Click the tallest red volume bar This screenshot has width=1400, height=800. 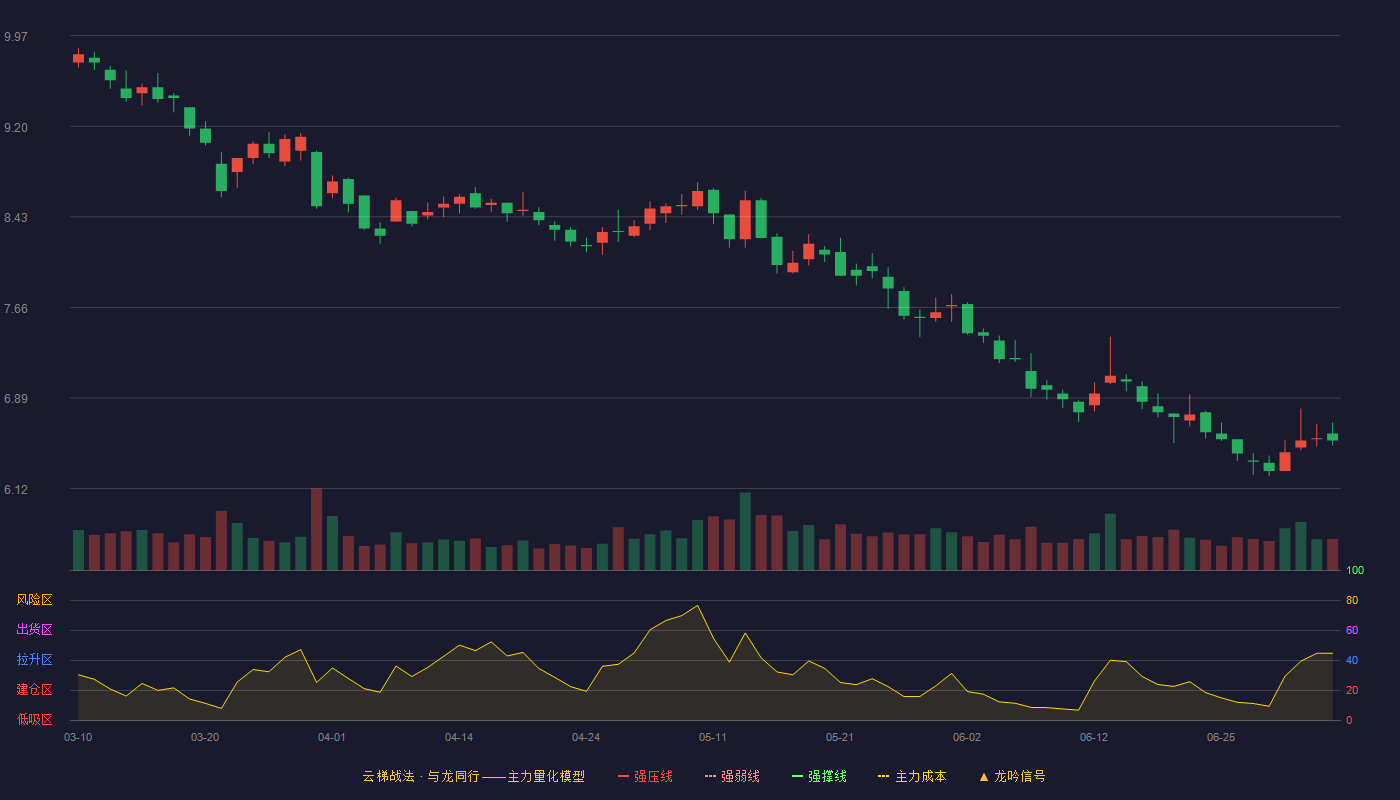tap(316, 529)
